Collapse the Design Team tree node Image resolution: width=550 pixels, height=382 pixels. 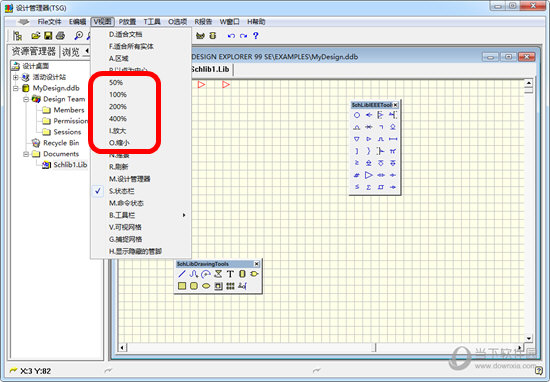point(26,99)
